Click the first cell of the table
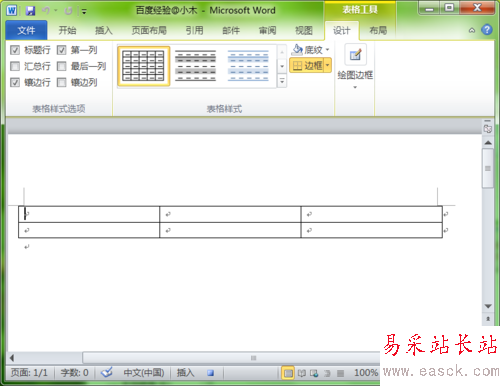This screenshot has height=386, width=500. tap(89, 214)
